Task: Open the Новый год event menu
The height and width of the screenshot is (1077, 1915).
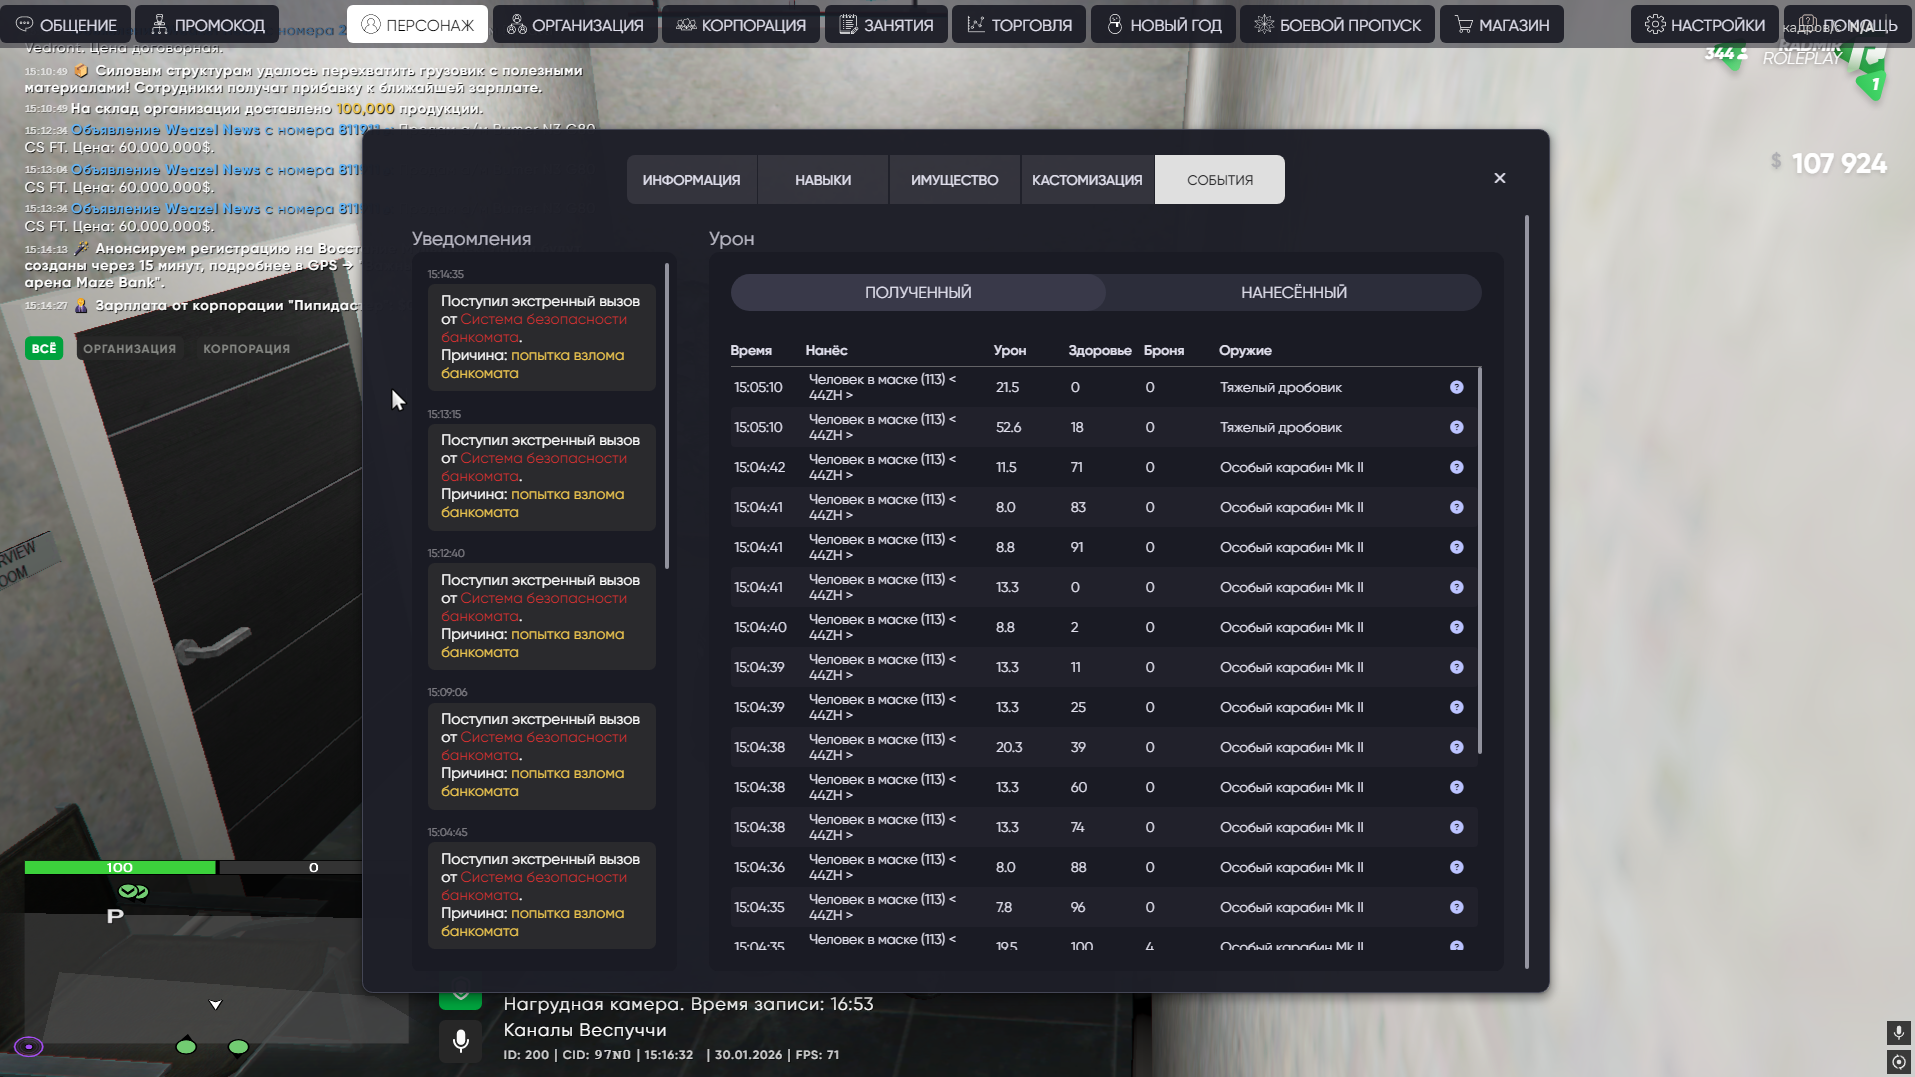Action: 1163,24
